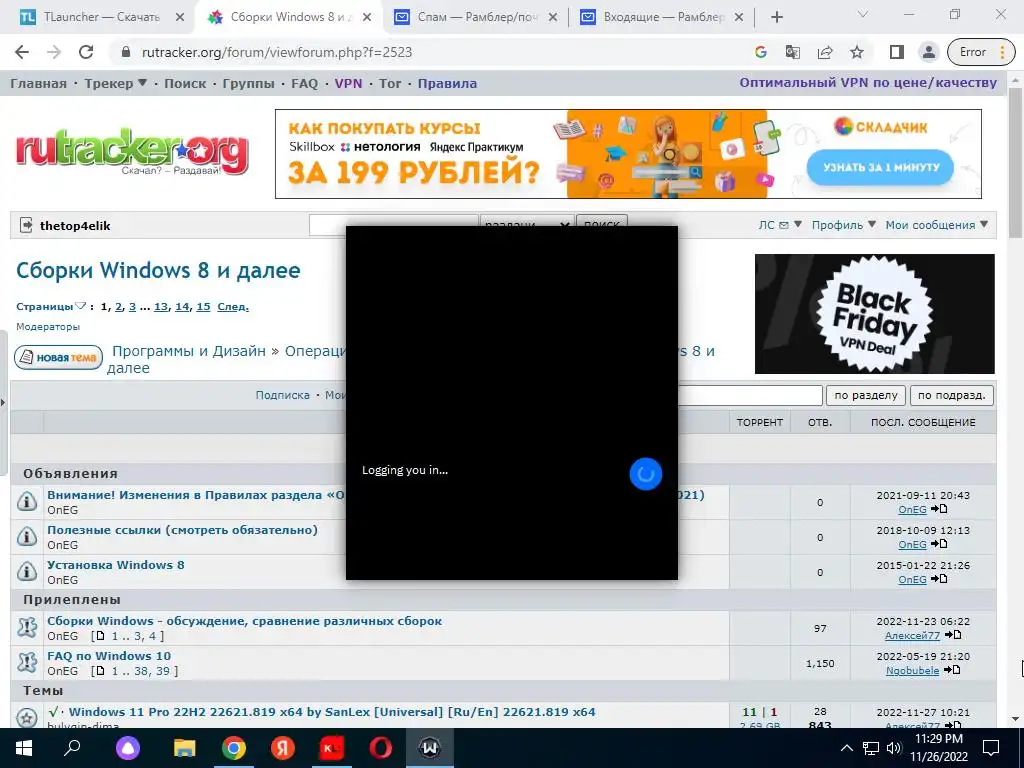Switch to the TLauncher tab
This screenshot has height=768, width=1024.
(x=102, y=17)
